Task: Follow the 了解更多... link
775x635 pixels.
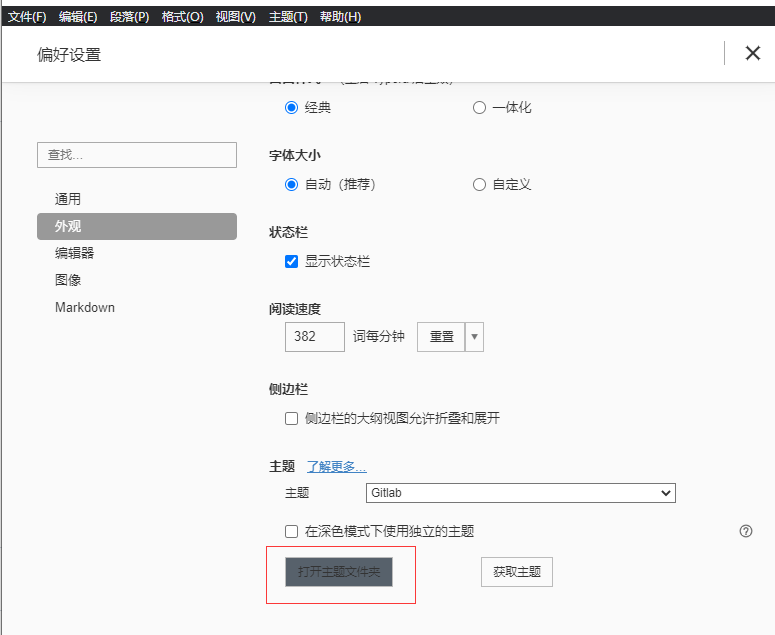Action: click(x=336, y=466)
